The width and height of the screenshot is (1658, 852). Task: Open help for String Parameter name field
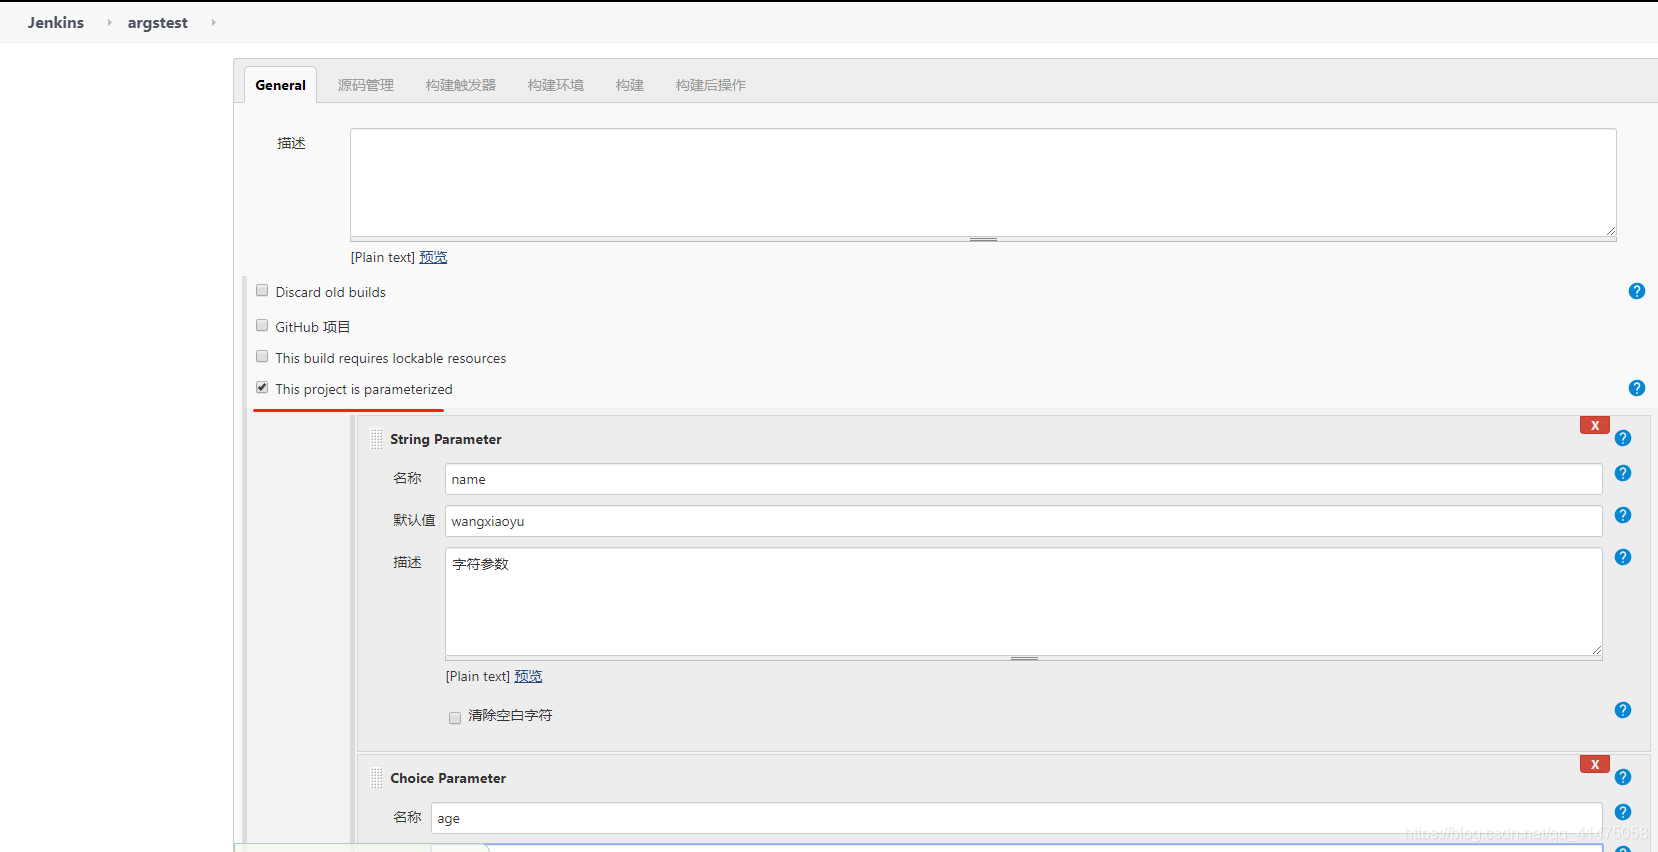[x=1623, y=473]
